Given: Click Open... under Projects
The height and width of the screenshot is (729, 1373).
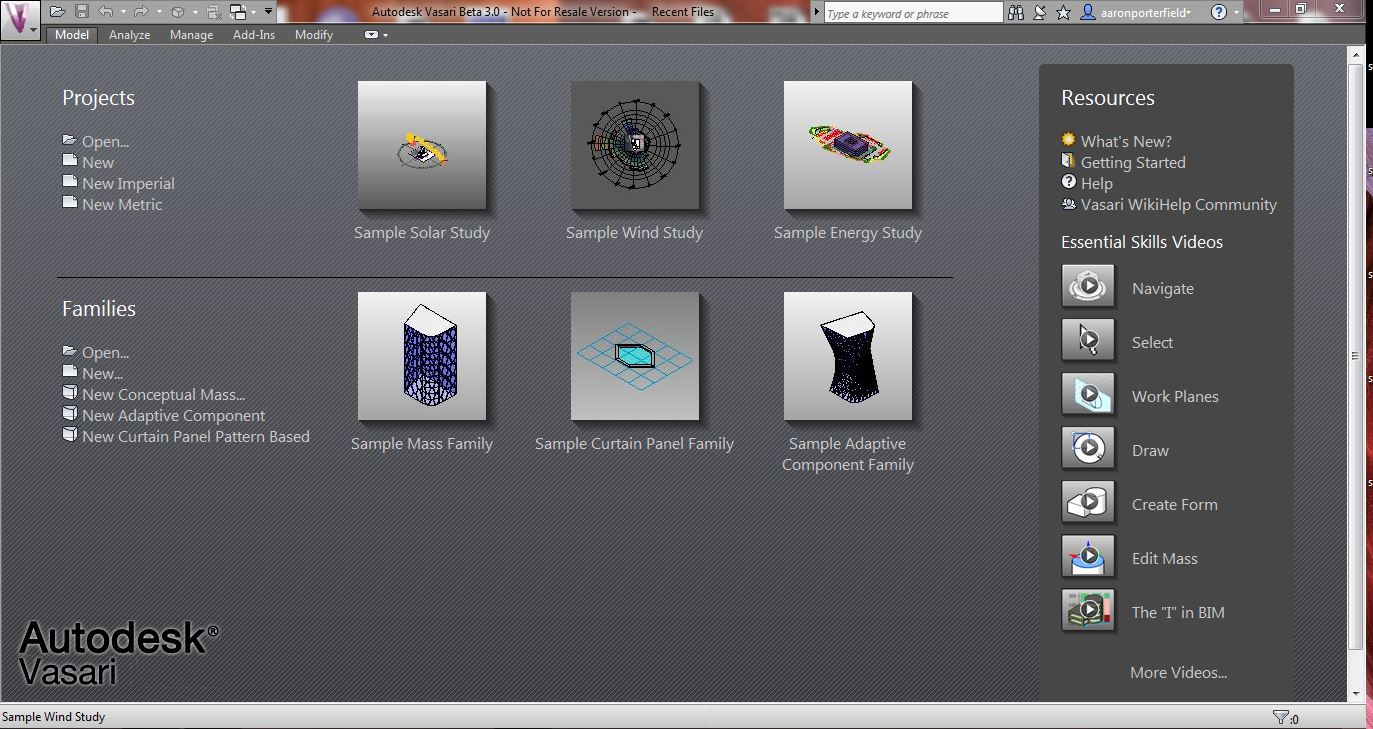Looking at the screenshot, I should [x=105, y=142].
